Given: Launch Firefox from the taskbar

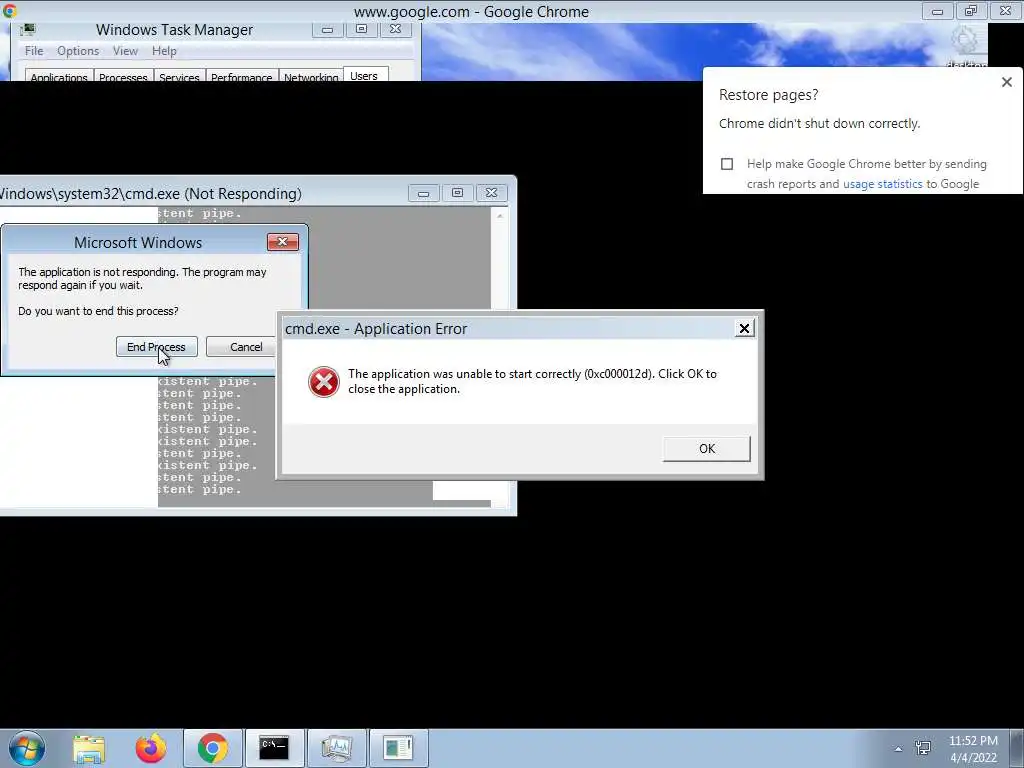Looking at the screenshot, I should [x=151, y=748].
